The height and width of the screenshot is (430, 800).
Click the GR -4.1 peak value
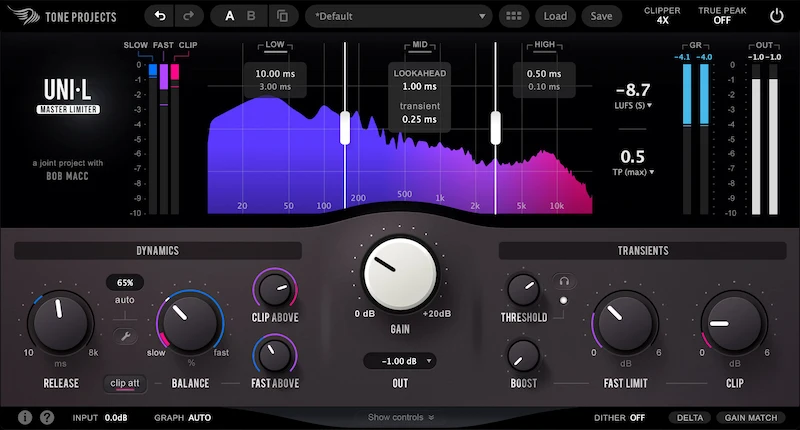tap(682, 57)
